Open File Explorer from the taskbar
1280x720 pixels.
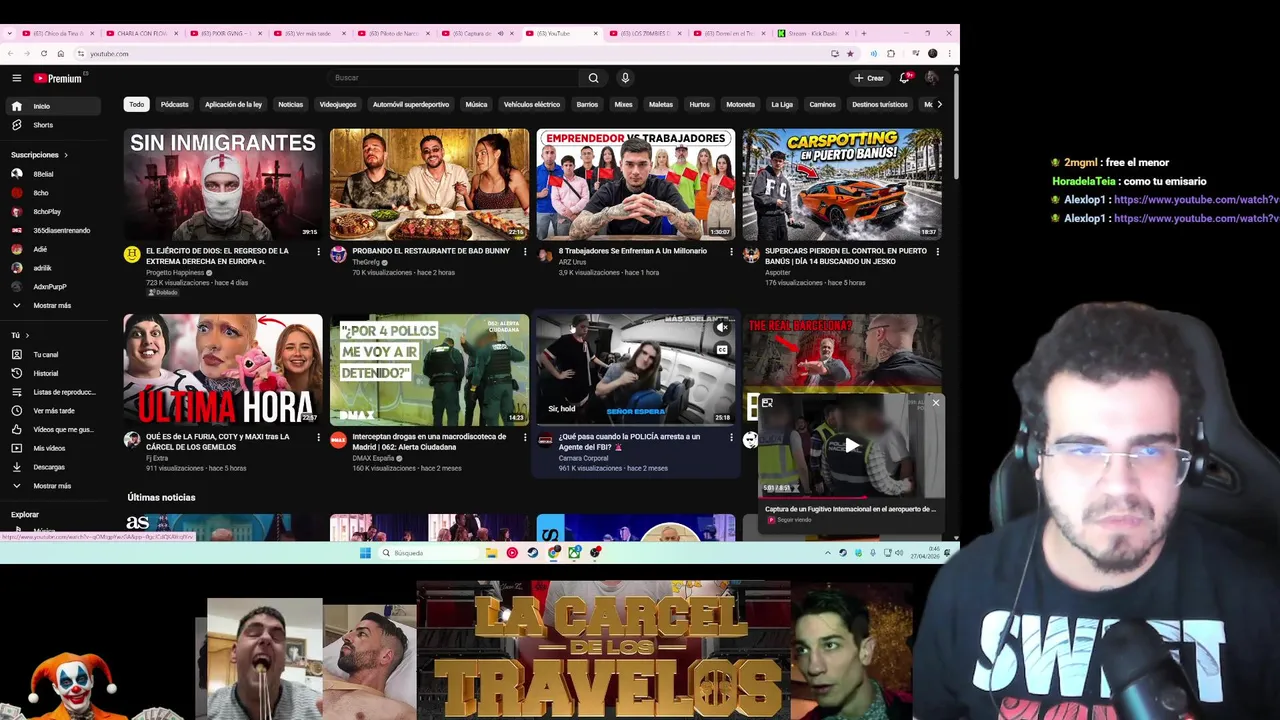[x=491, y=553]
